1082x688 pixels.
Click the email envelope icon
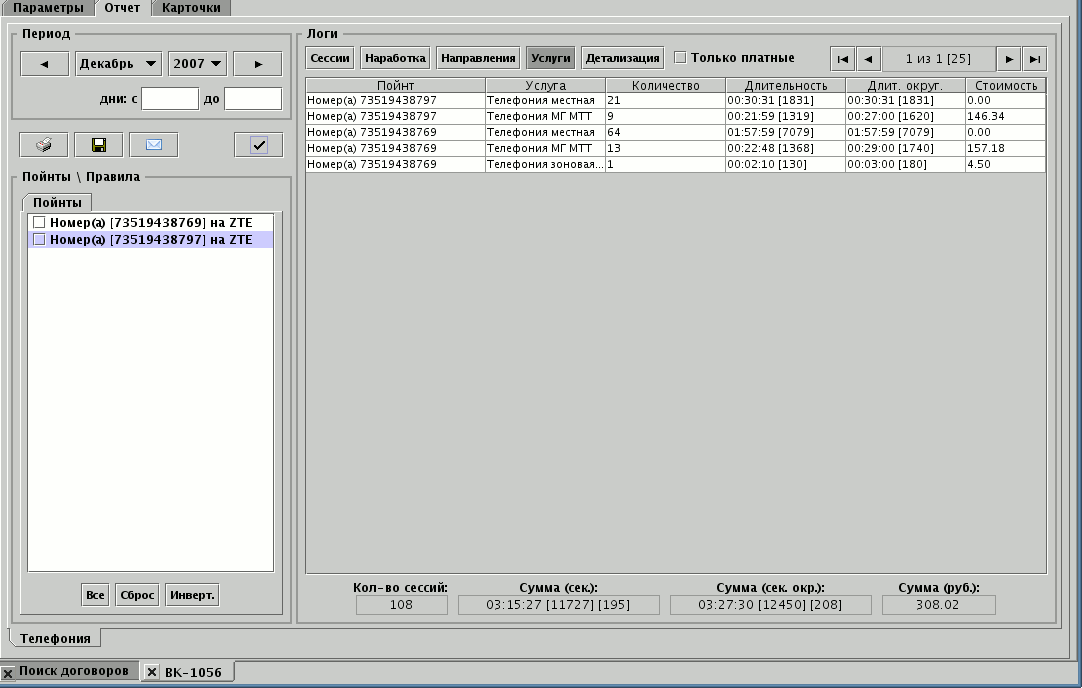click(153, 145)
